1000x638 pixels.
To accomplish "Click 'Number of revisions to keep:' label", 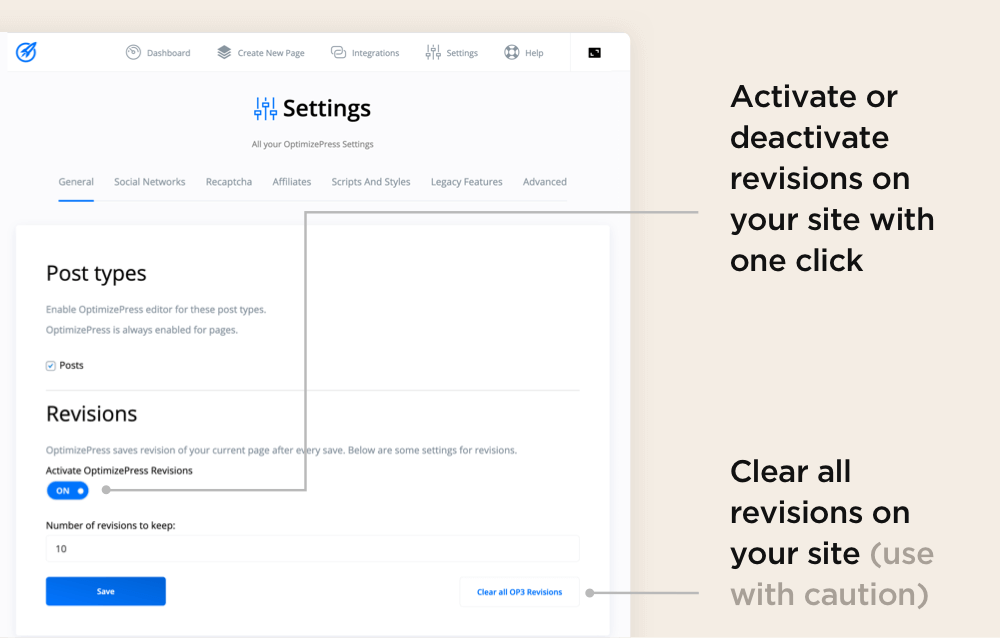I will point(110,526).
